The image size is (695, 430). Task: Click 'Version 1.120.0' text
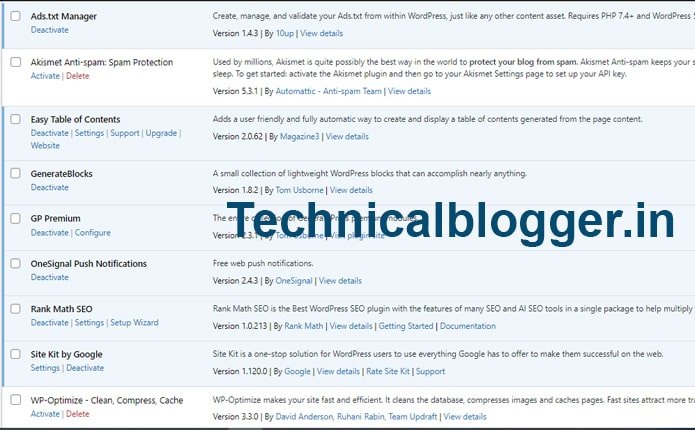tap(240, 371)
